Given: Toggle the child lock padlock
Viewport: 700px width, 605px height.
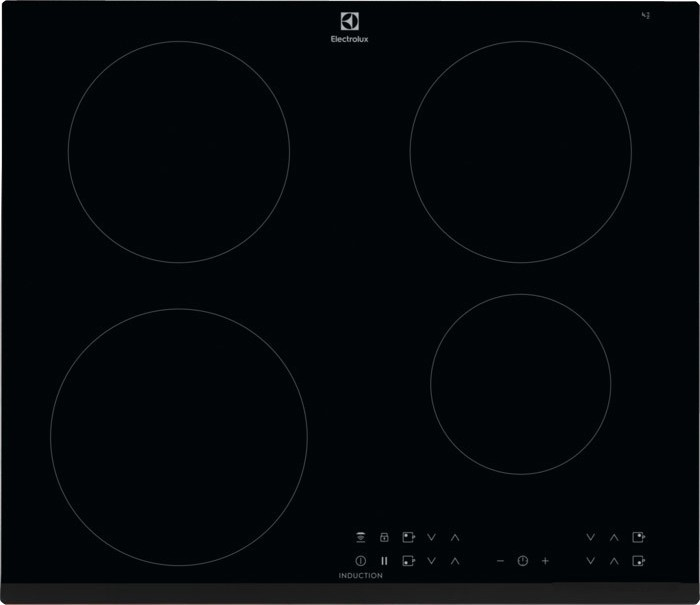Looking at the screenshot, I should [x=383, y=537].
